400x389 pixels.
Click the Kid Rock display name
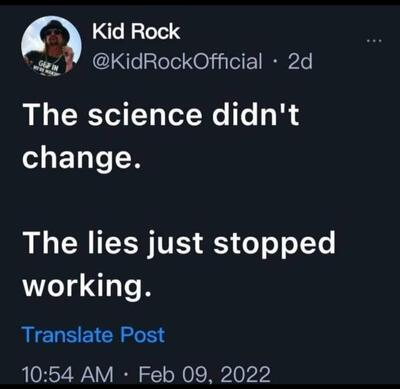click(136, 32)
